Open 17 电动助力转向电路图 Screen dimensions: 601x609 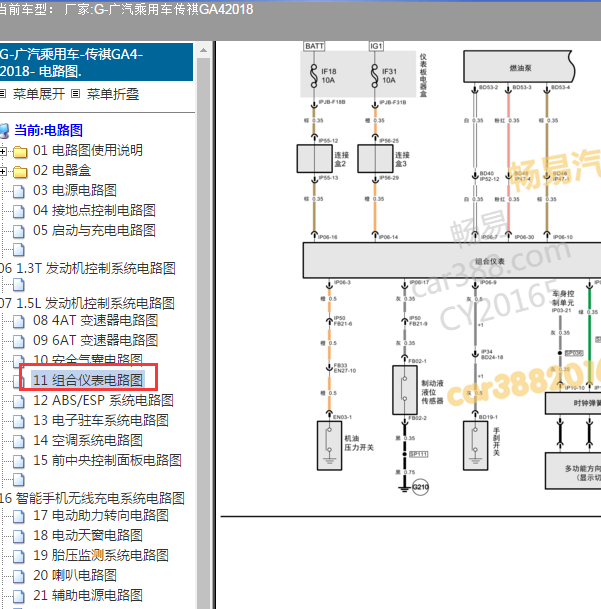point(101,515)
